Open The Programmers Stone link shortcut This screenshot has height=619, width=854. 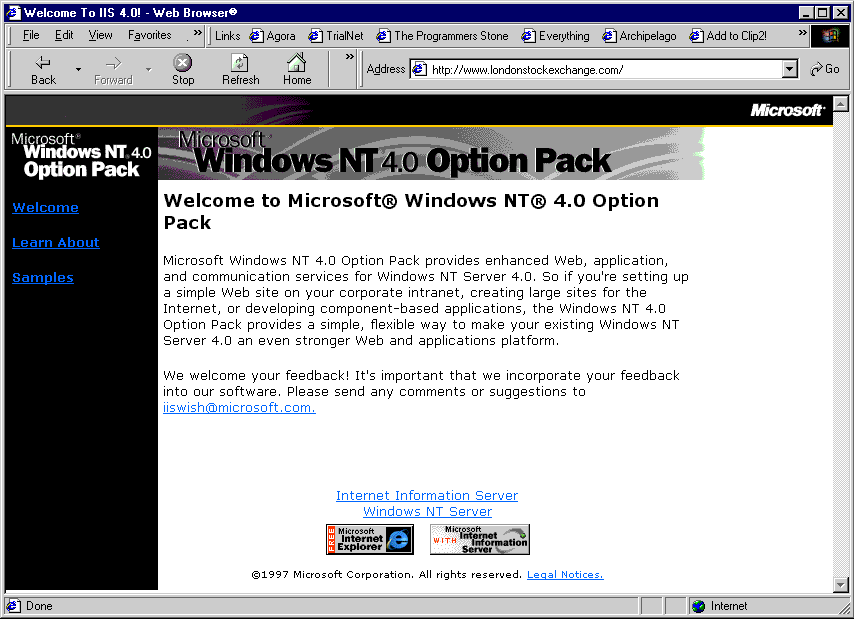coord(442,36)
